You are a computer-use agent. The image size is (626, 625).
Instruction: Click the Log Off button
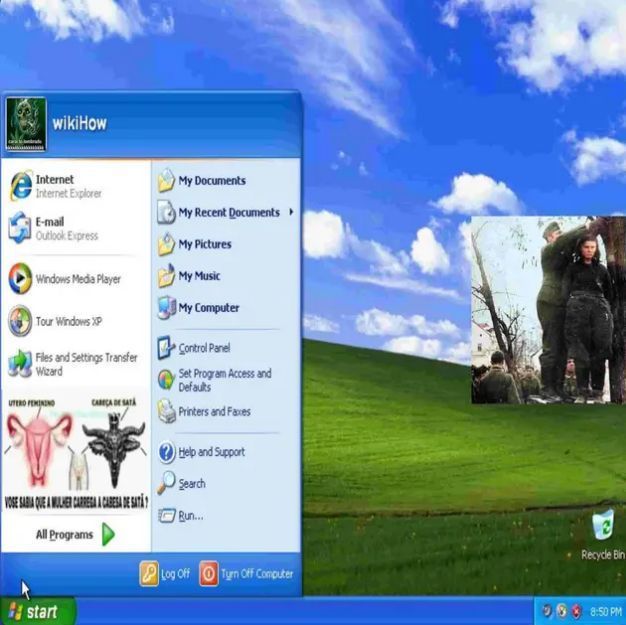pos(165,574)
